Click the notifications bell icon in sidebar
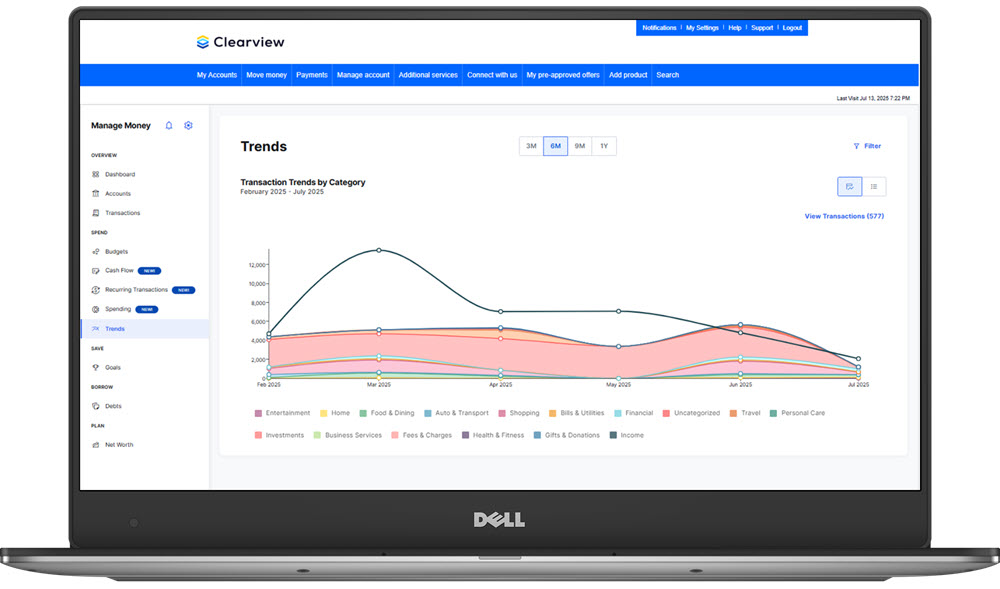 pyautogui.click(x=169, y=126)
